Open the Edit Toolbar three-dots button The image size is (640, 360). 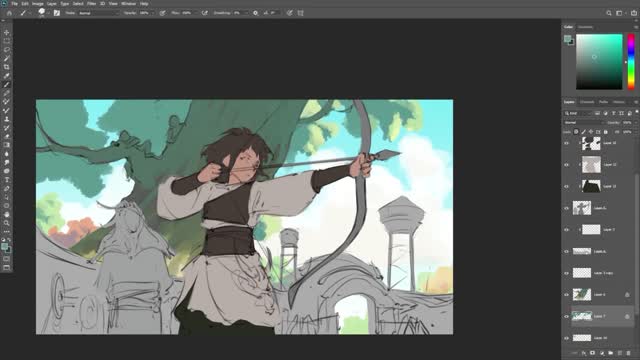[x=7, y=231]
